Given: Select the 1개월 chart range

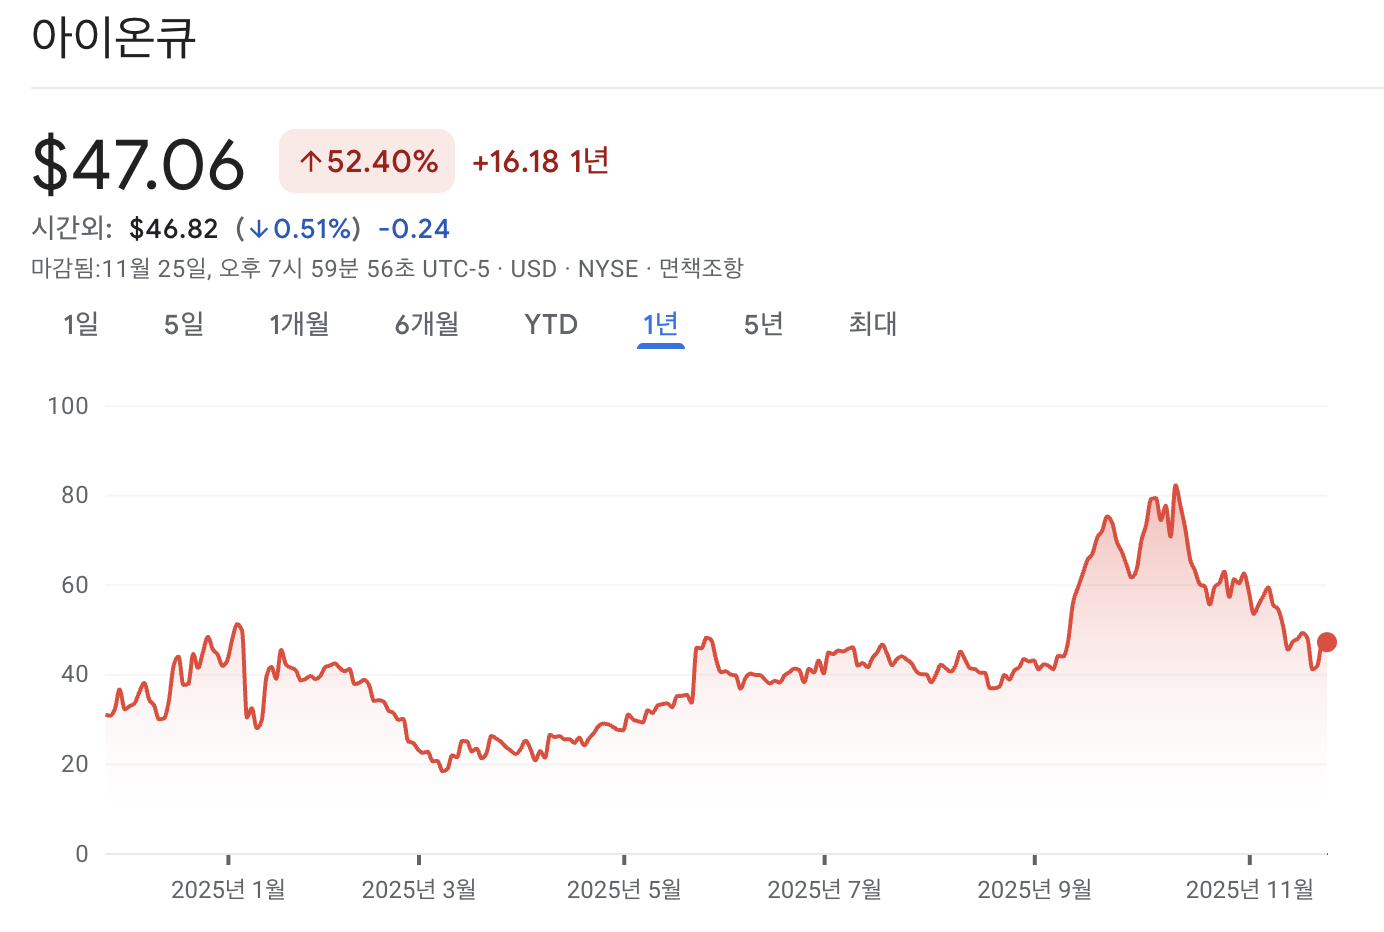Looking at the screenshot, I should click(x=299, y=324).
